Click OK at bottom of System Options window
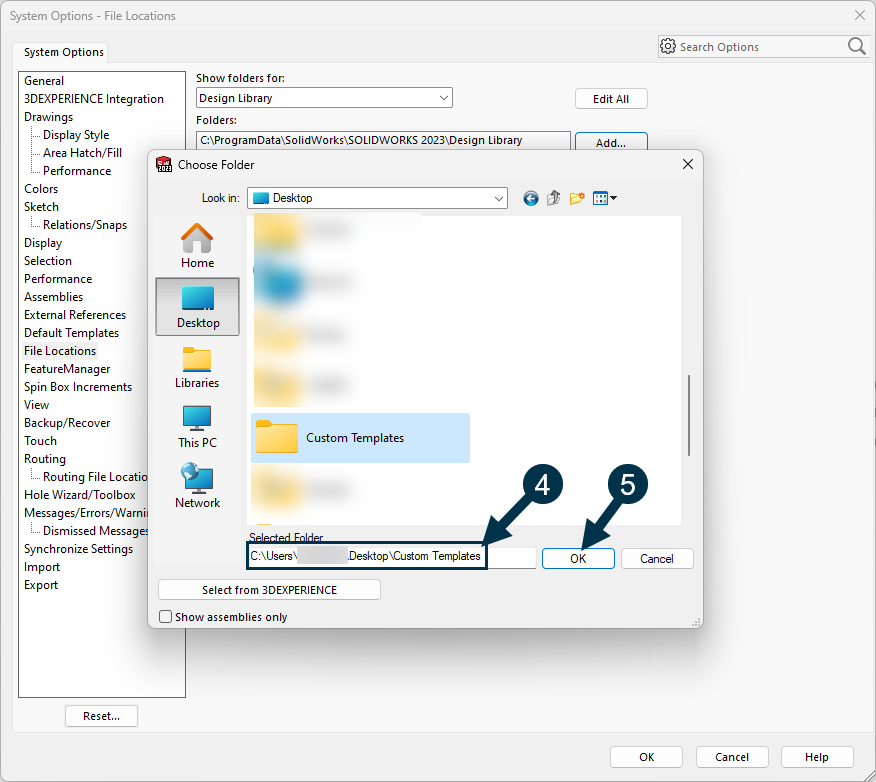Screen dimensions: 876x782 coord(646,757)
